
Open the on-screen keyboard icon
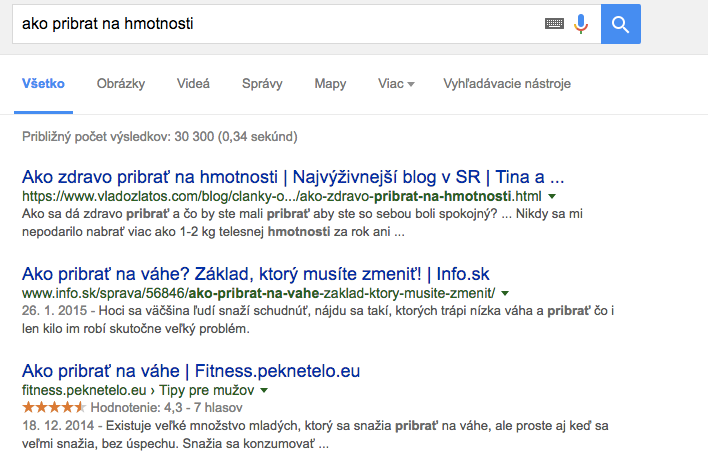point(554,23)
